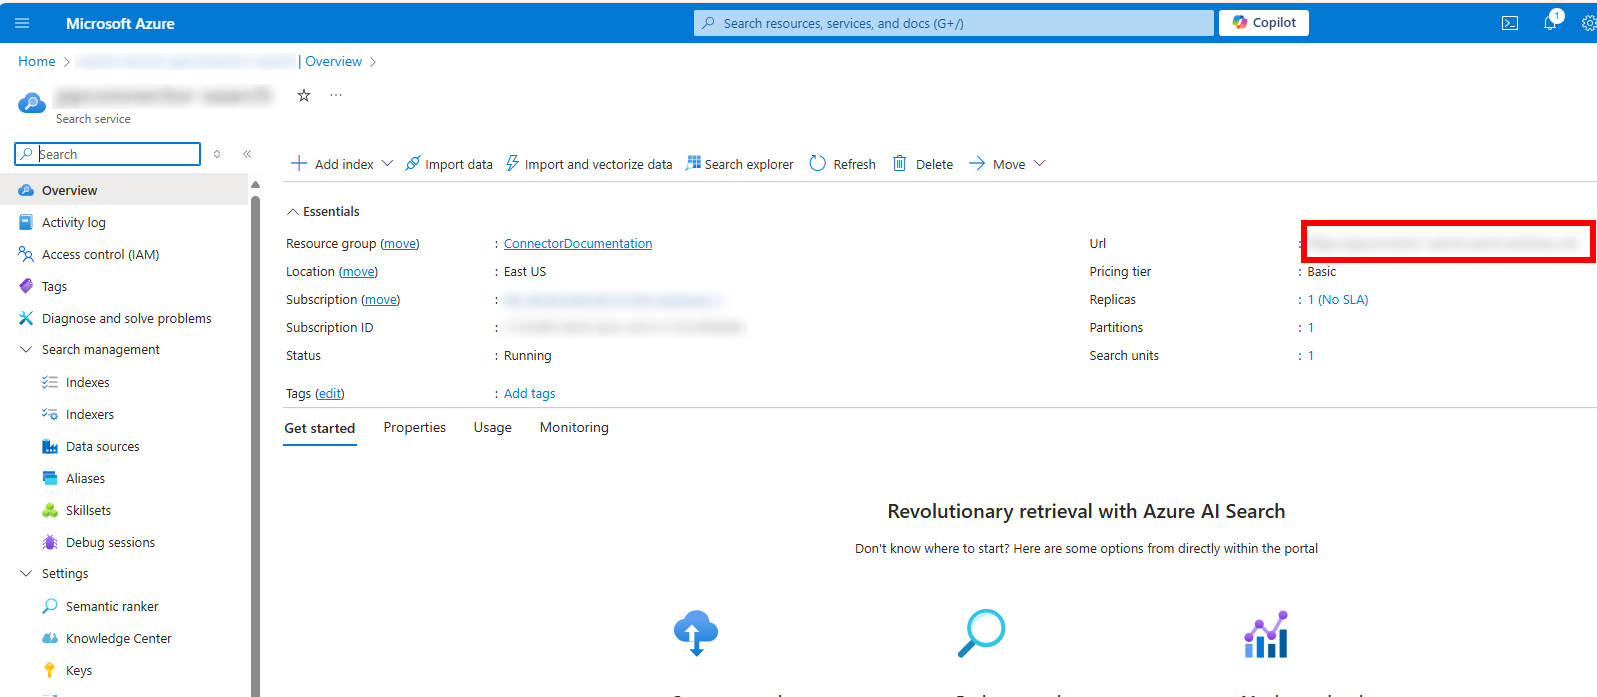Click the Search units value 1
Screen dimensions: 1597x697
(1311, 355)
